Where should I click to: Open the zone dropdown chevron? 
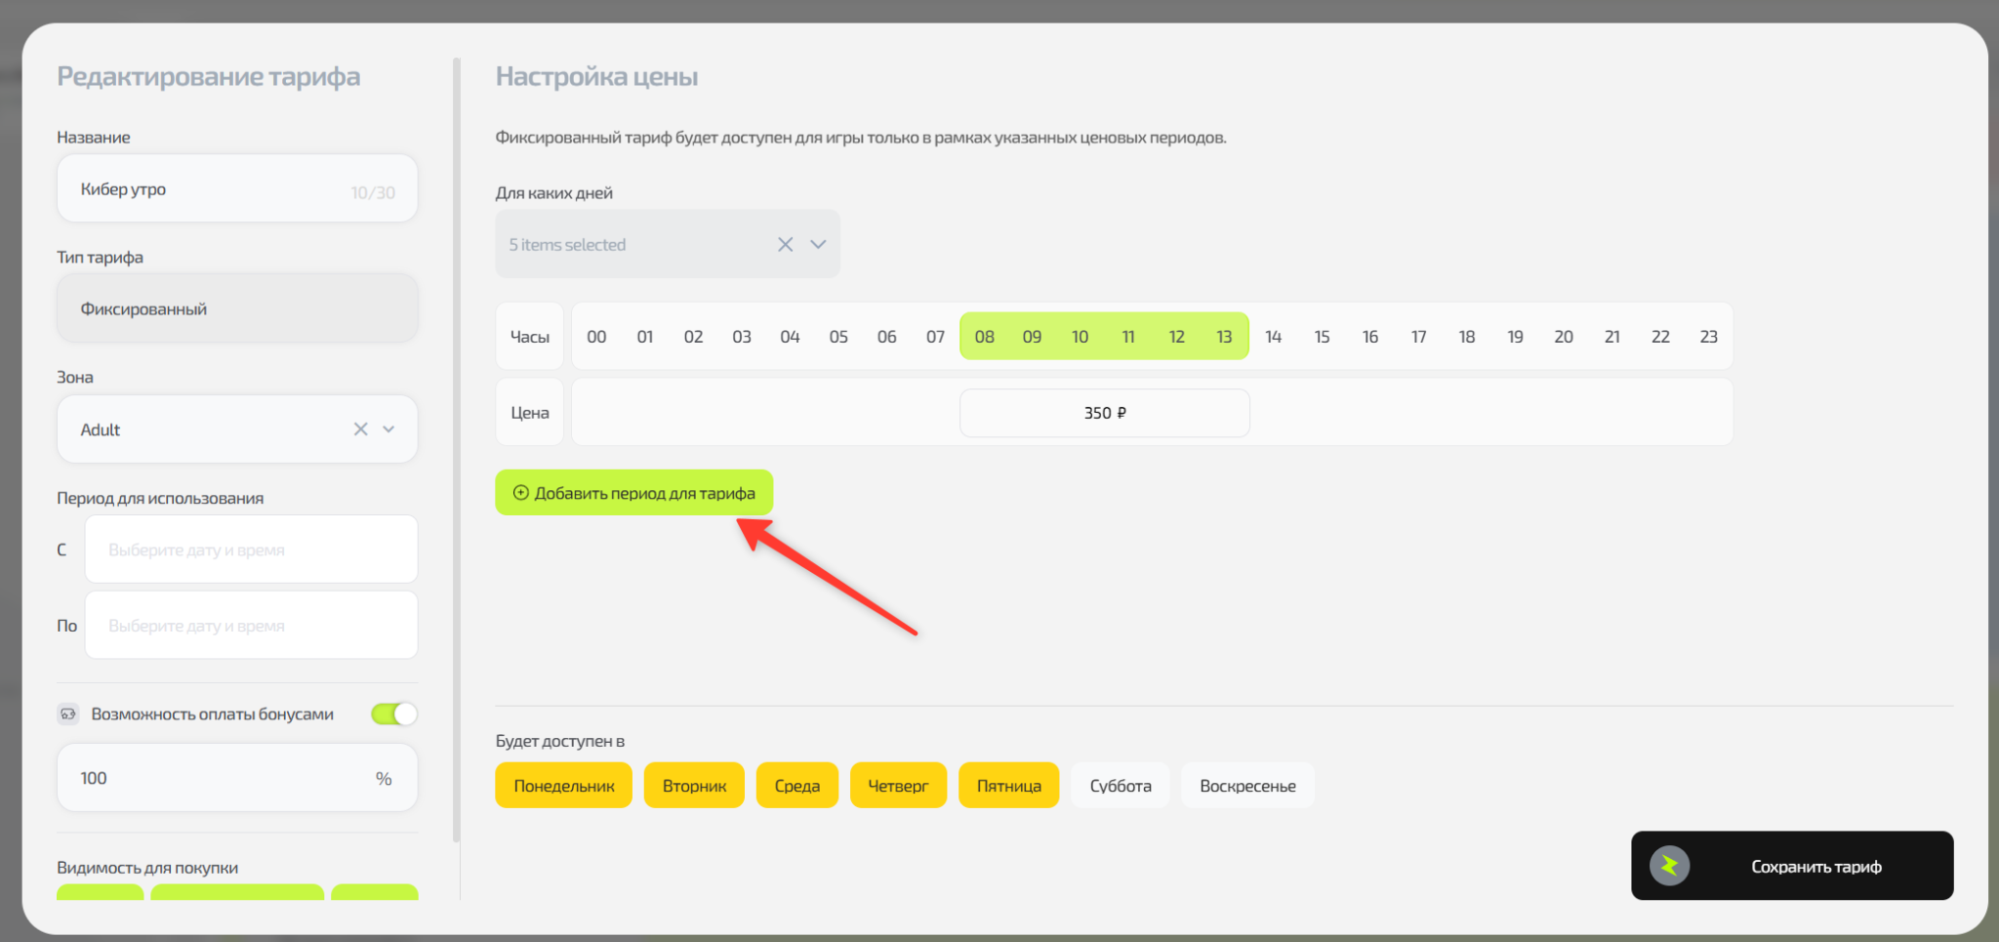point(389,429)
